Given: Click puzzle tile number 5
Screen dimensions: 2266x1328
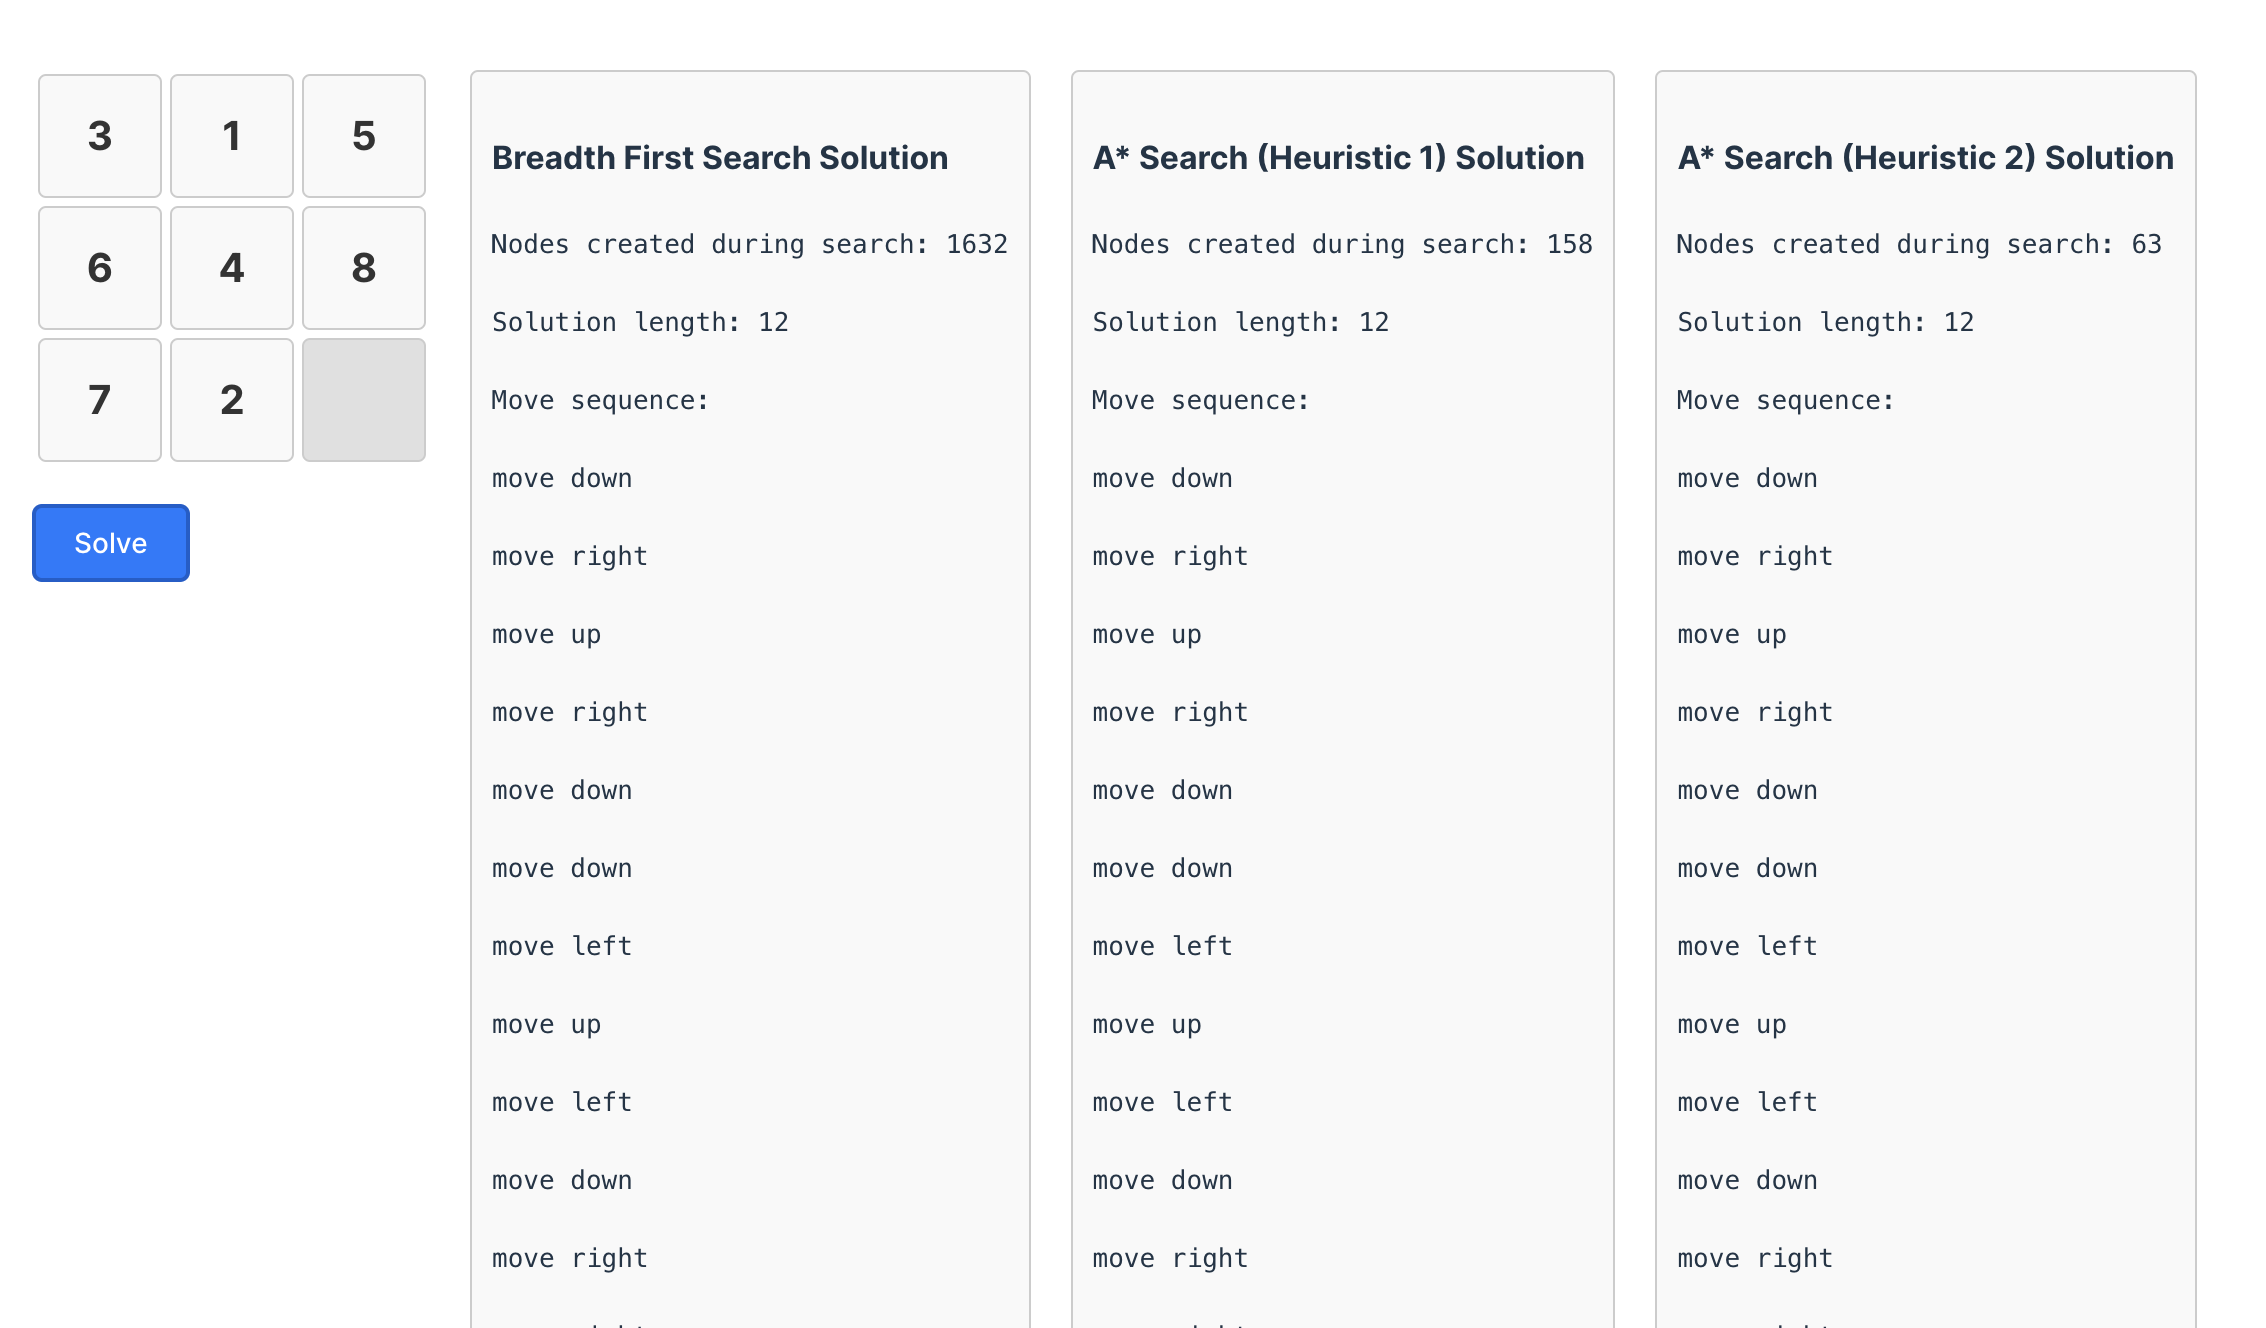Looking at the screenshot, I should (x=364, y=136).
